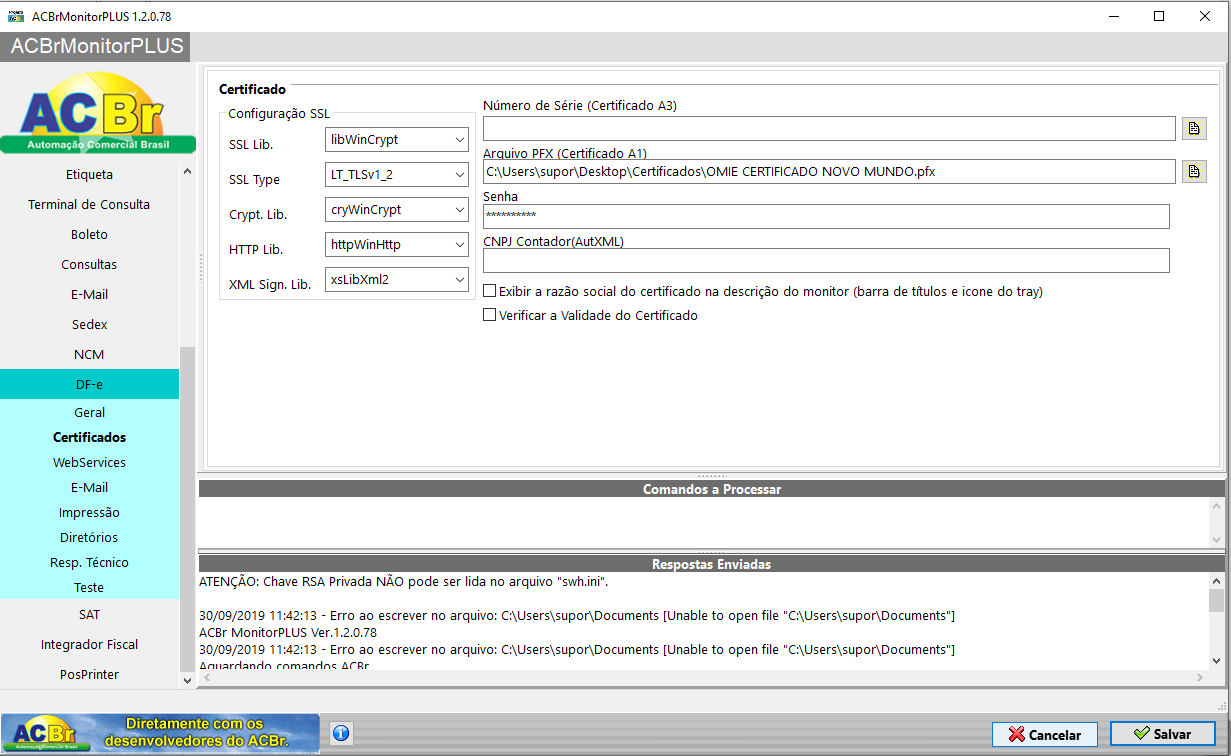Enable Exibir a razão social checkbox
1231x756 pixels.
point(490,291)
